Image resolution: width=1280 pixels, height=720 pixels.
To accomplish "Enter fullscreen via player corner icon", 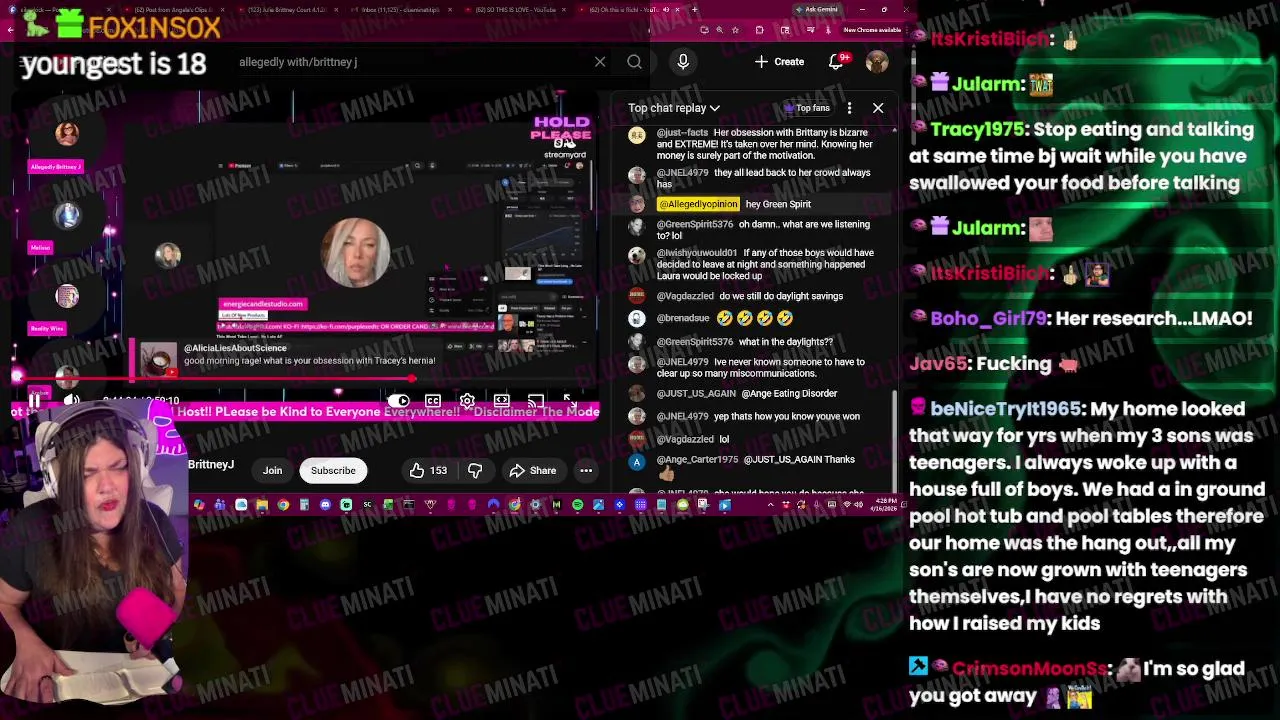I will (569, 401).
